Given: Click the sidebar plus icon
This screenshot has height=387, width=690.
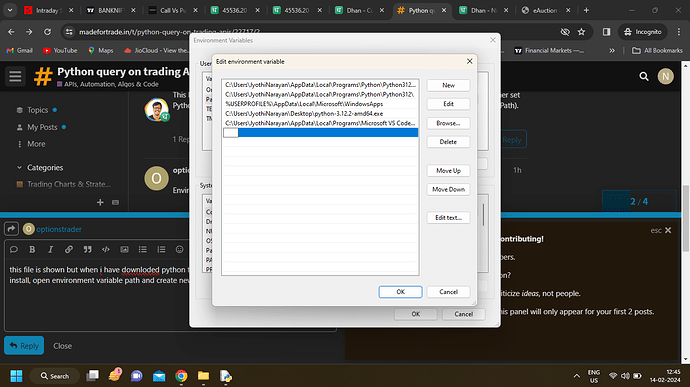Looking at the screenshot, I should (100, 203).
